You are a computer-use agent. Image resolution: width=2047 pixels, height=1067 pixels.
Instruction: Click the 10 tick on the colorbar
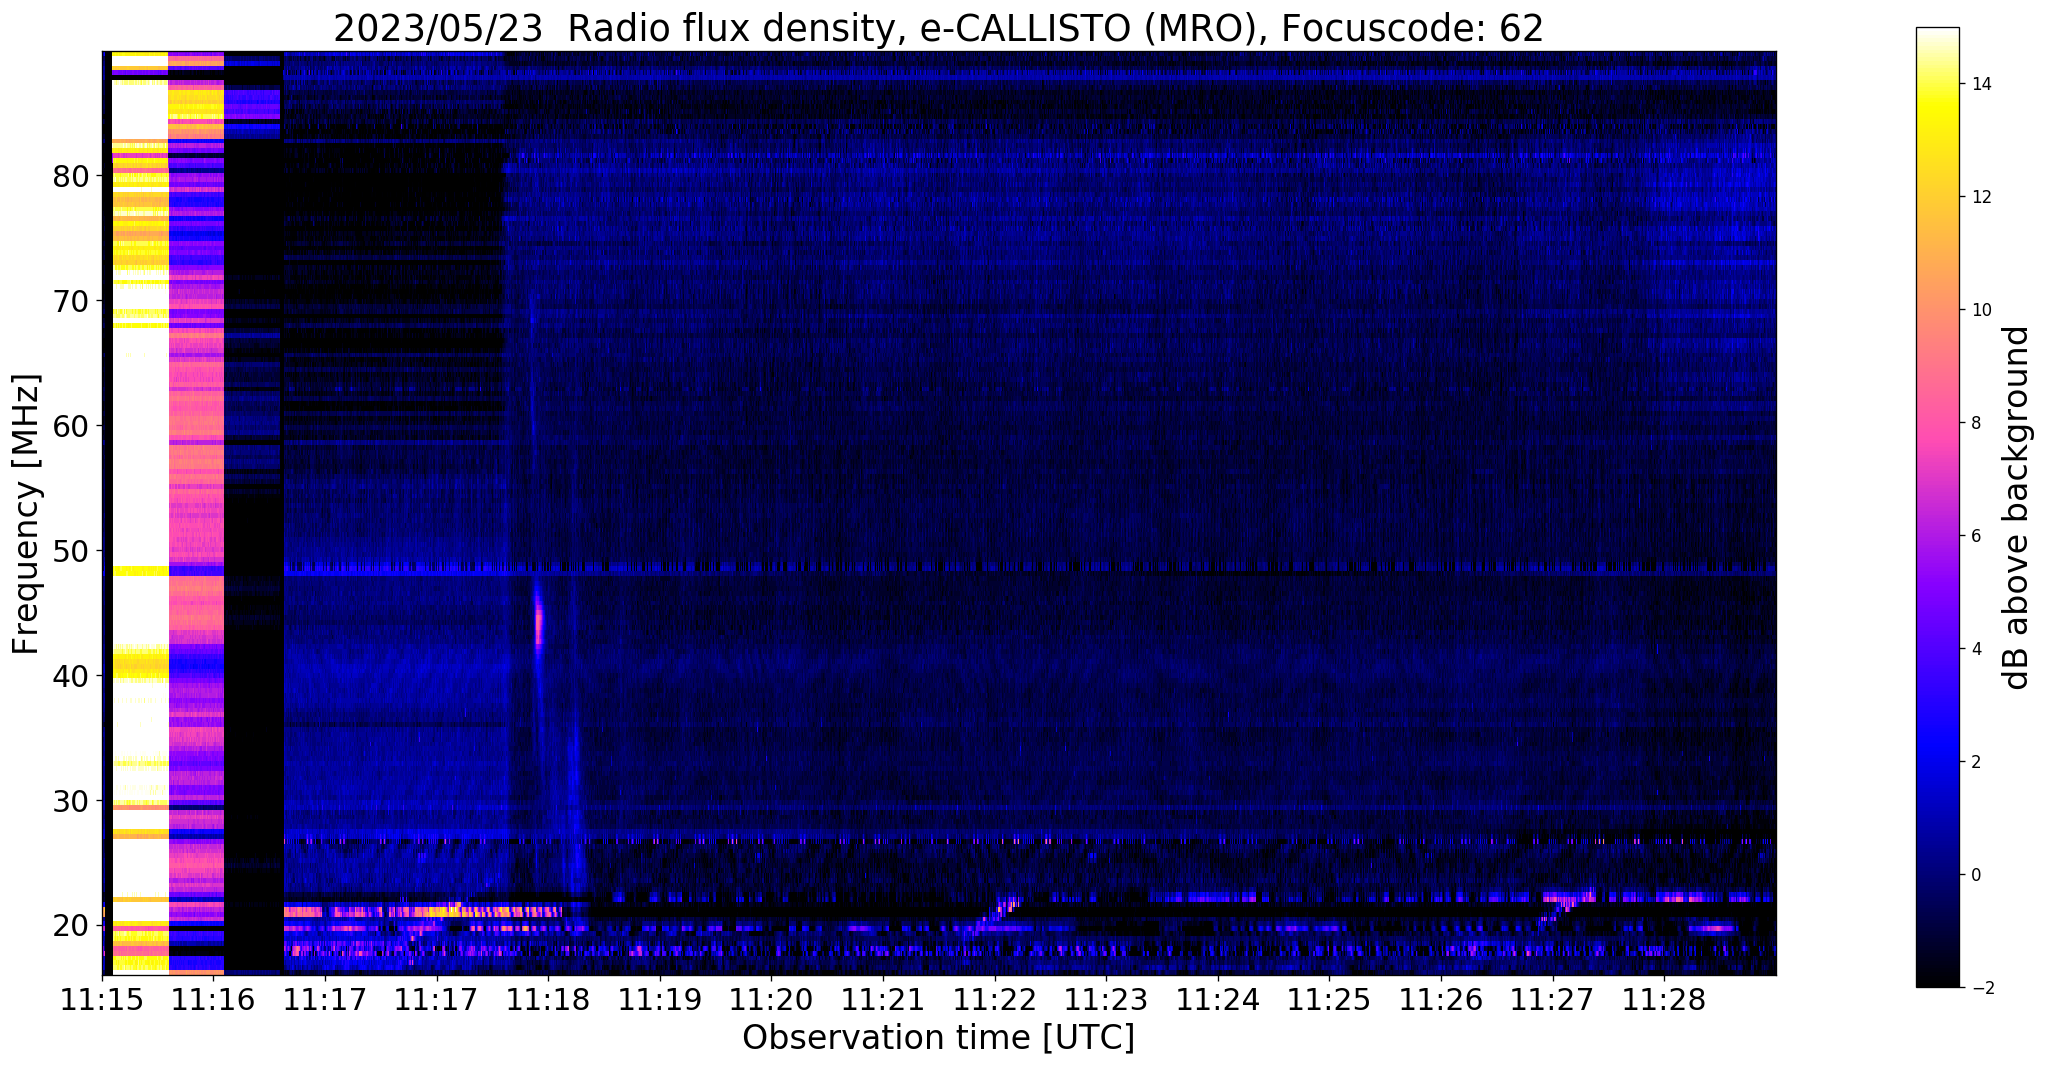(x=1981, y=310)
